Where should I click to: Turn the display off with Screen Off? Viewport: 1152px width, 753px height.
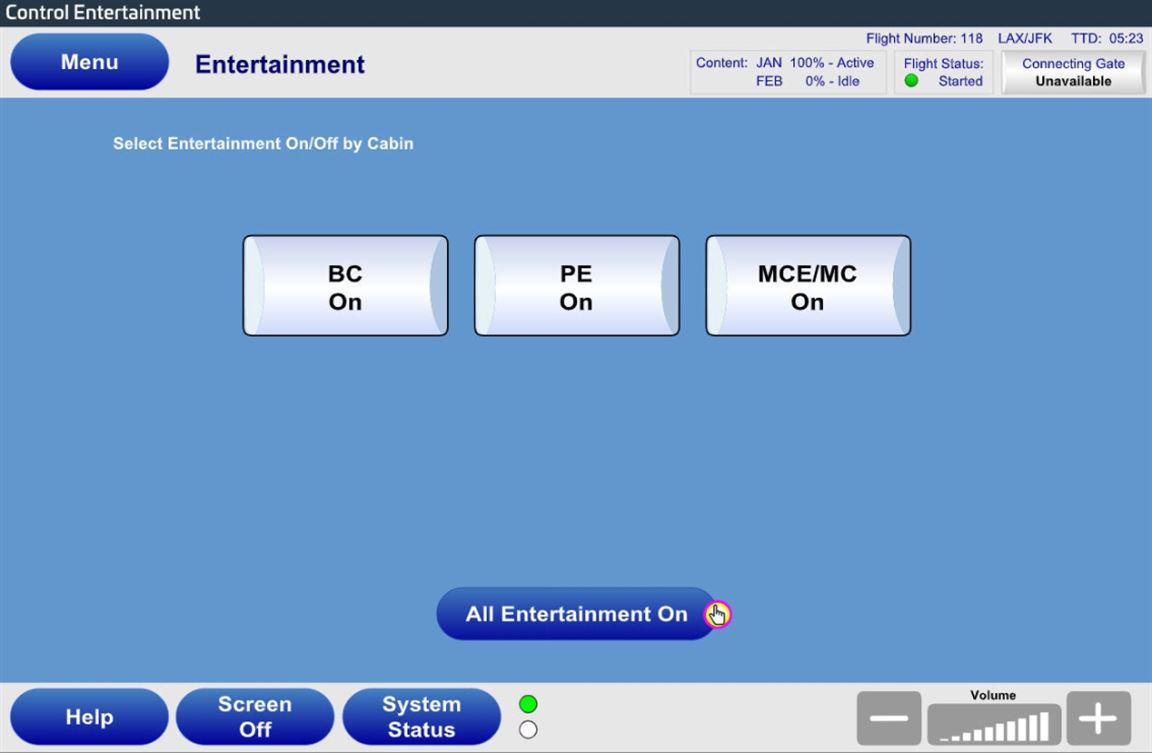(x=254, y=717)
